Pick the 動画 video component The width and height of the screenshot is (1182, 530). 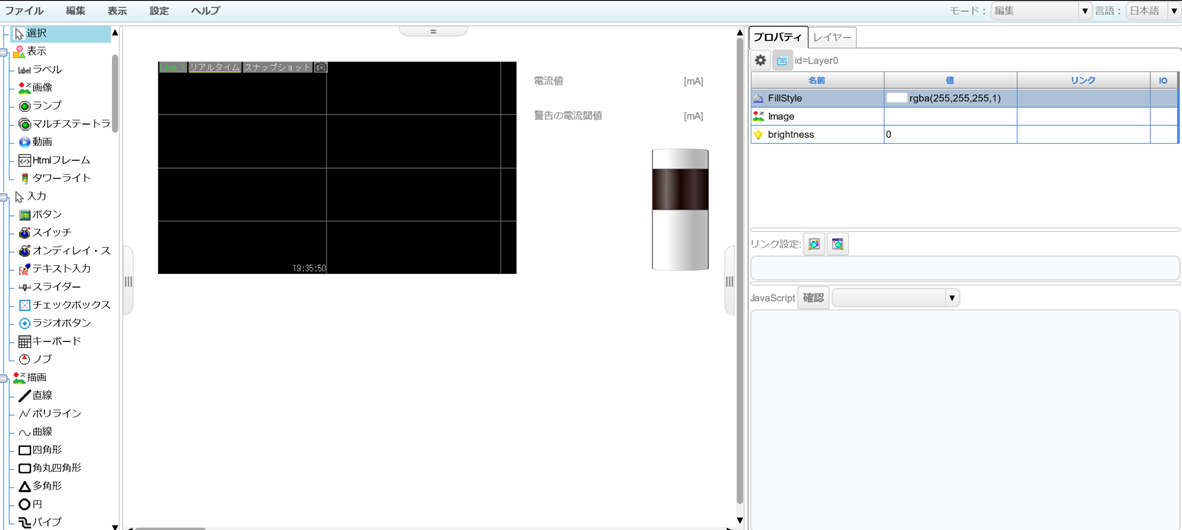click(x=35, y=142)
